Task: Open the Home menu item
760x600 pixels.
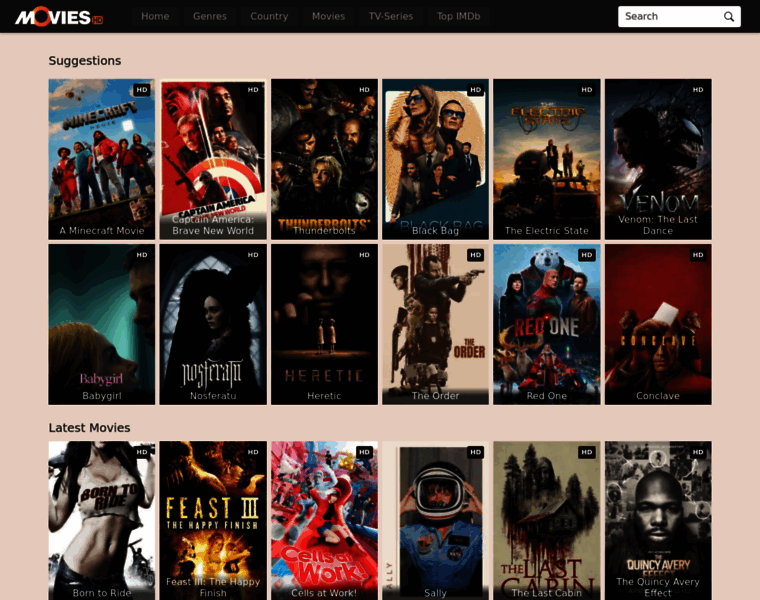Action: pos(155,16)
